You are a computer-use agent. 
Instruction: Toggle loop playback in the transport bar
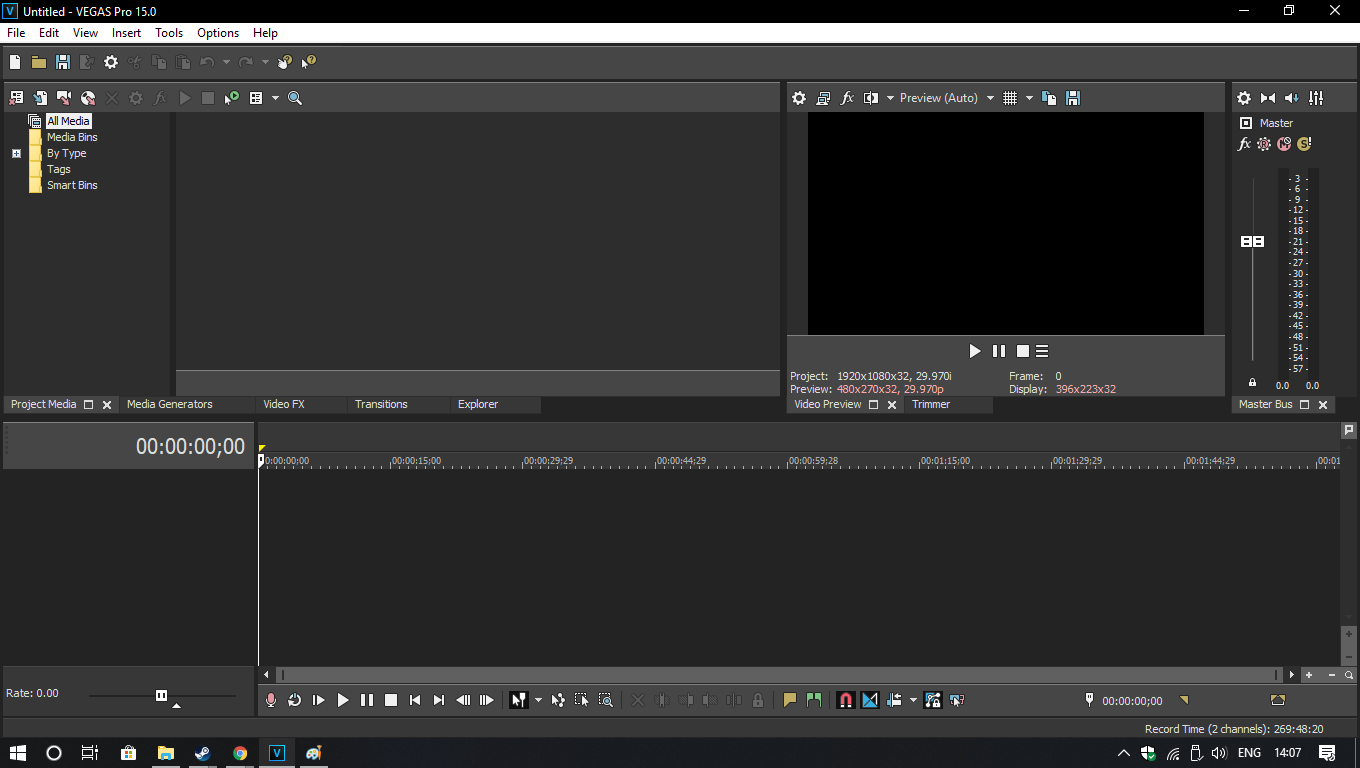[x=294, y=700]
